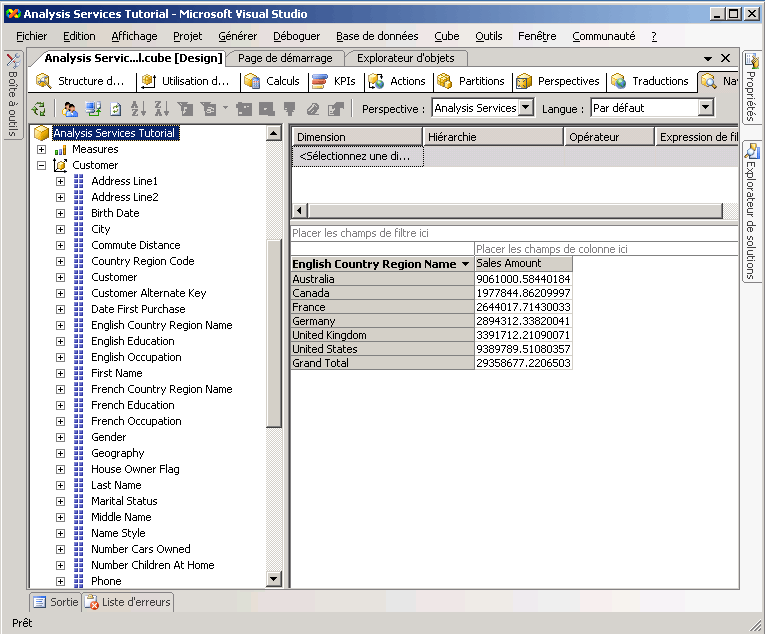Click the Refresh document toolbar icon

coord(115,109)
